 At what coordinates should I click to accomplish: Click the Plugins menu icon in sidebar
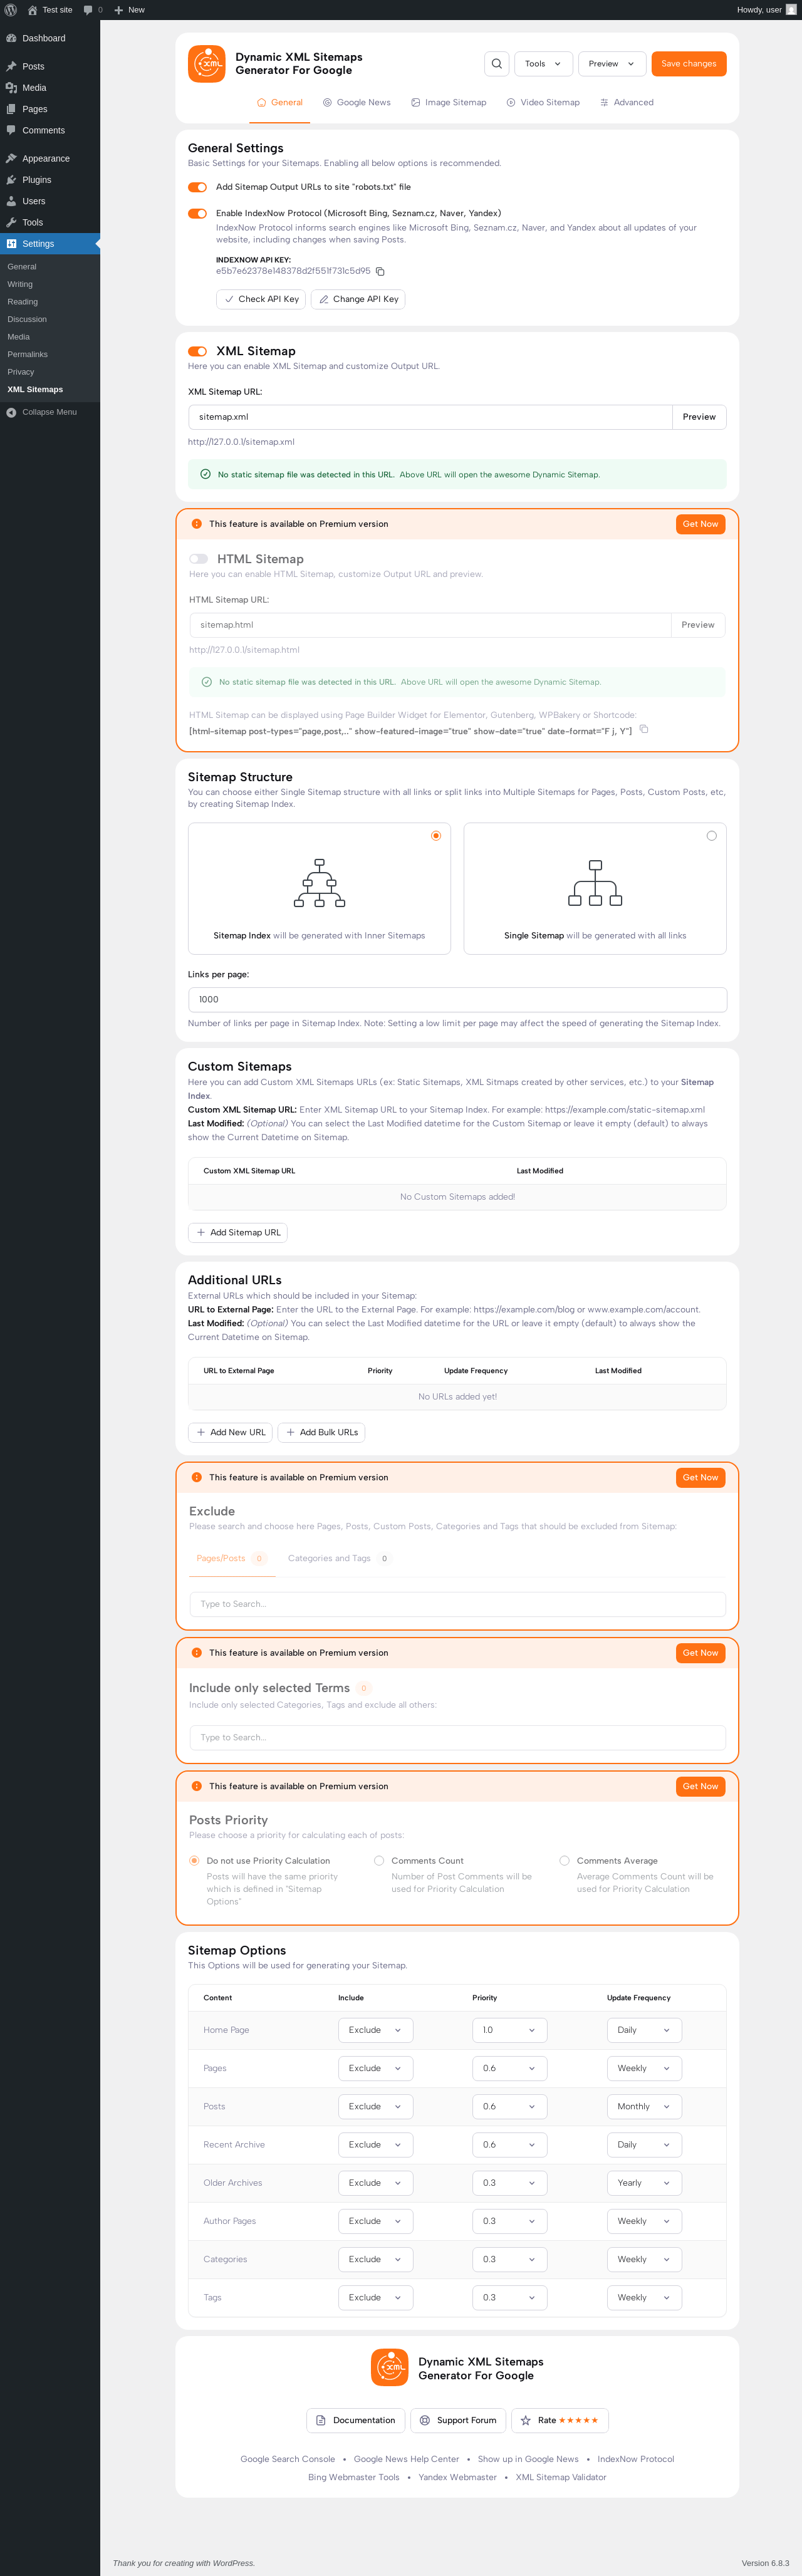point(11,180)
